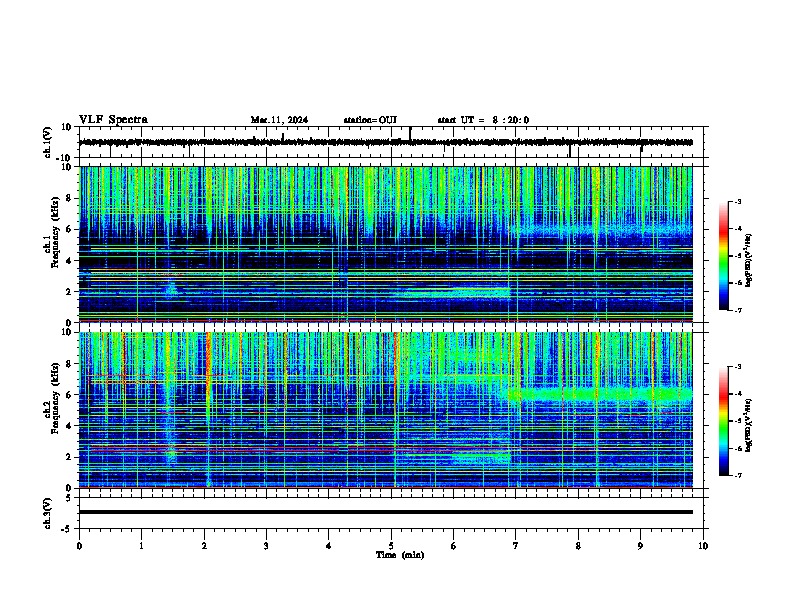Click the time axis tick label "0"
The image size is (792, 612).
tap(79, 546)
